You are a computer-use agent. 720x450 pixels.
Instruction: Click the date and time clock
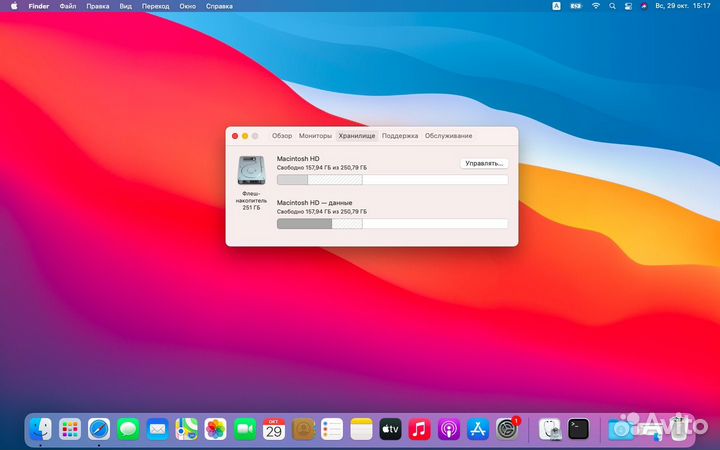683,6
